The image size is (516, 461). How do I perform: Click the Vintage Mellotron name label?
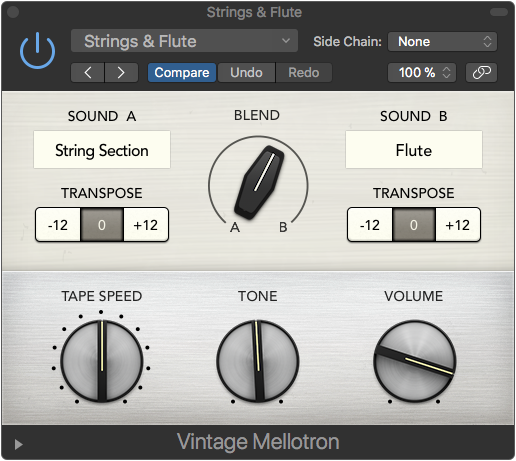tap(258, 442)
